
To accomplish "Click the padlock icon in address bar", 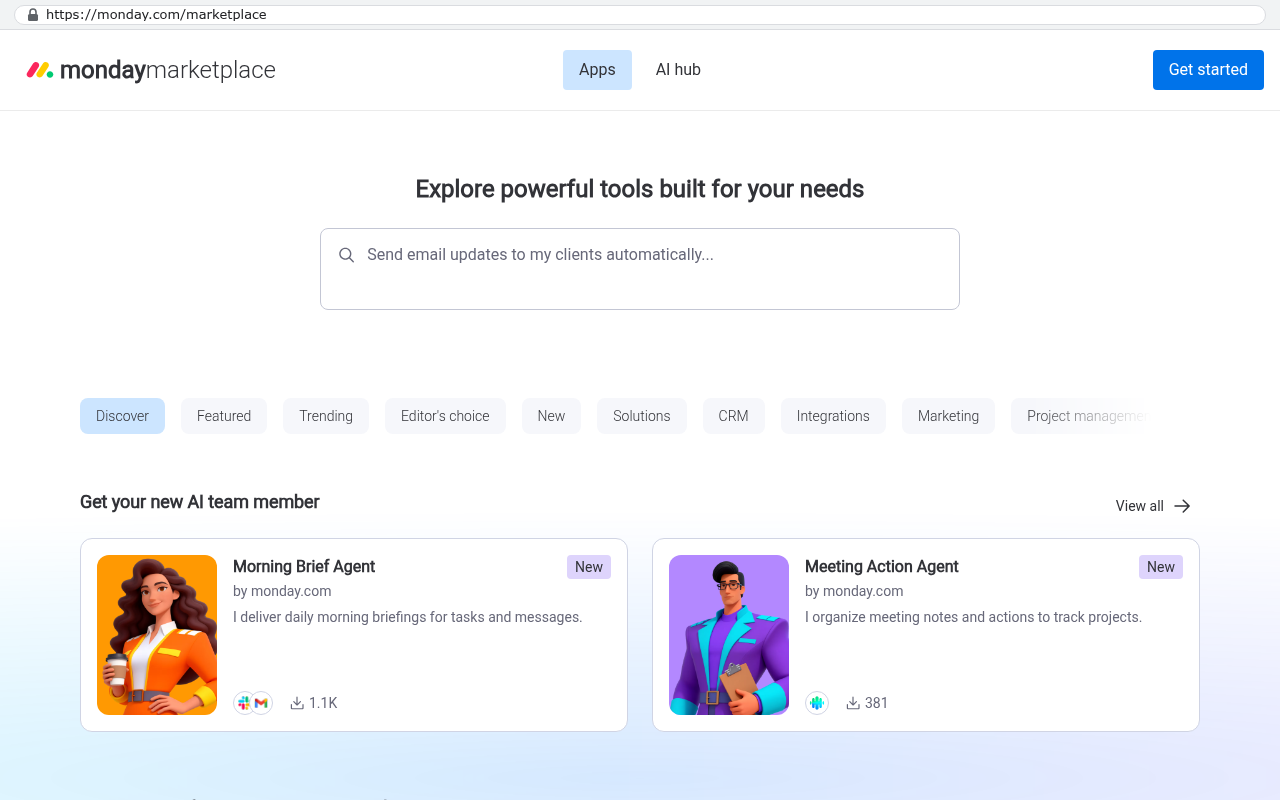I will [x=33, y=15].
